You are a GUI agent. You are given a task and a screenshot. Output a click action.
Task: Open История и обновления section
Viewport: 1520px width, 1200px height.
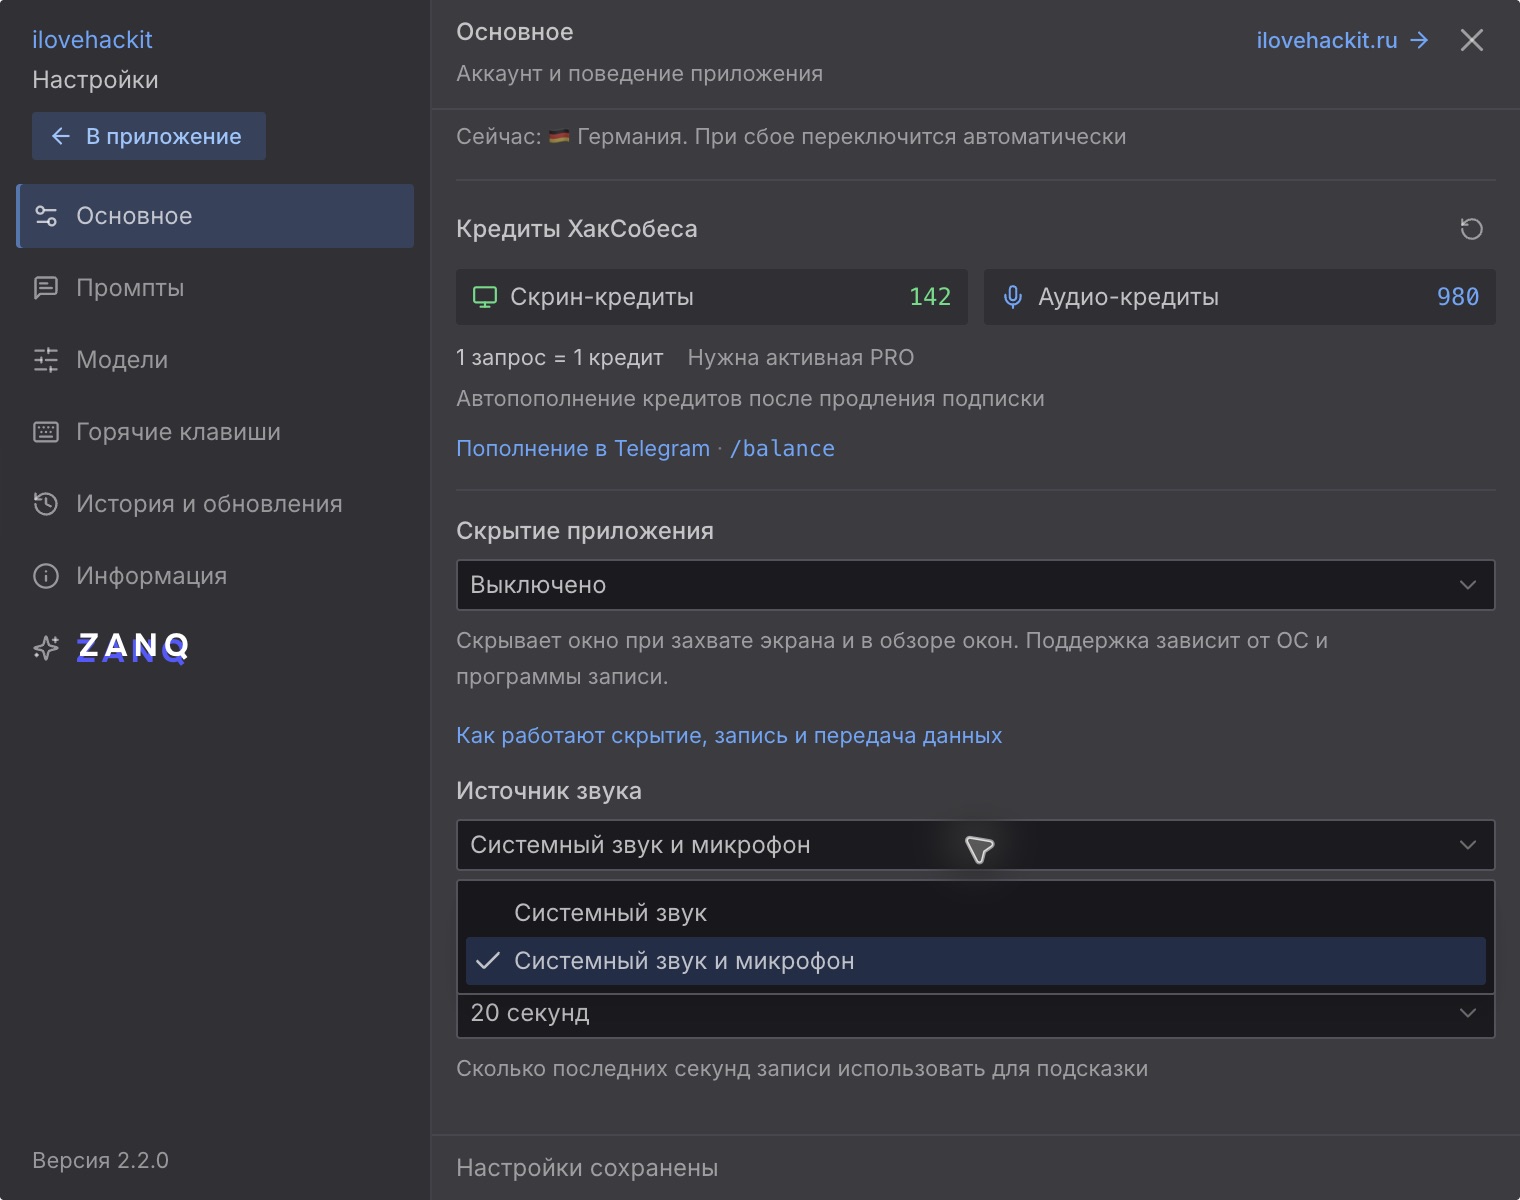(x=215, y=504)
